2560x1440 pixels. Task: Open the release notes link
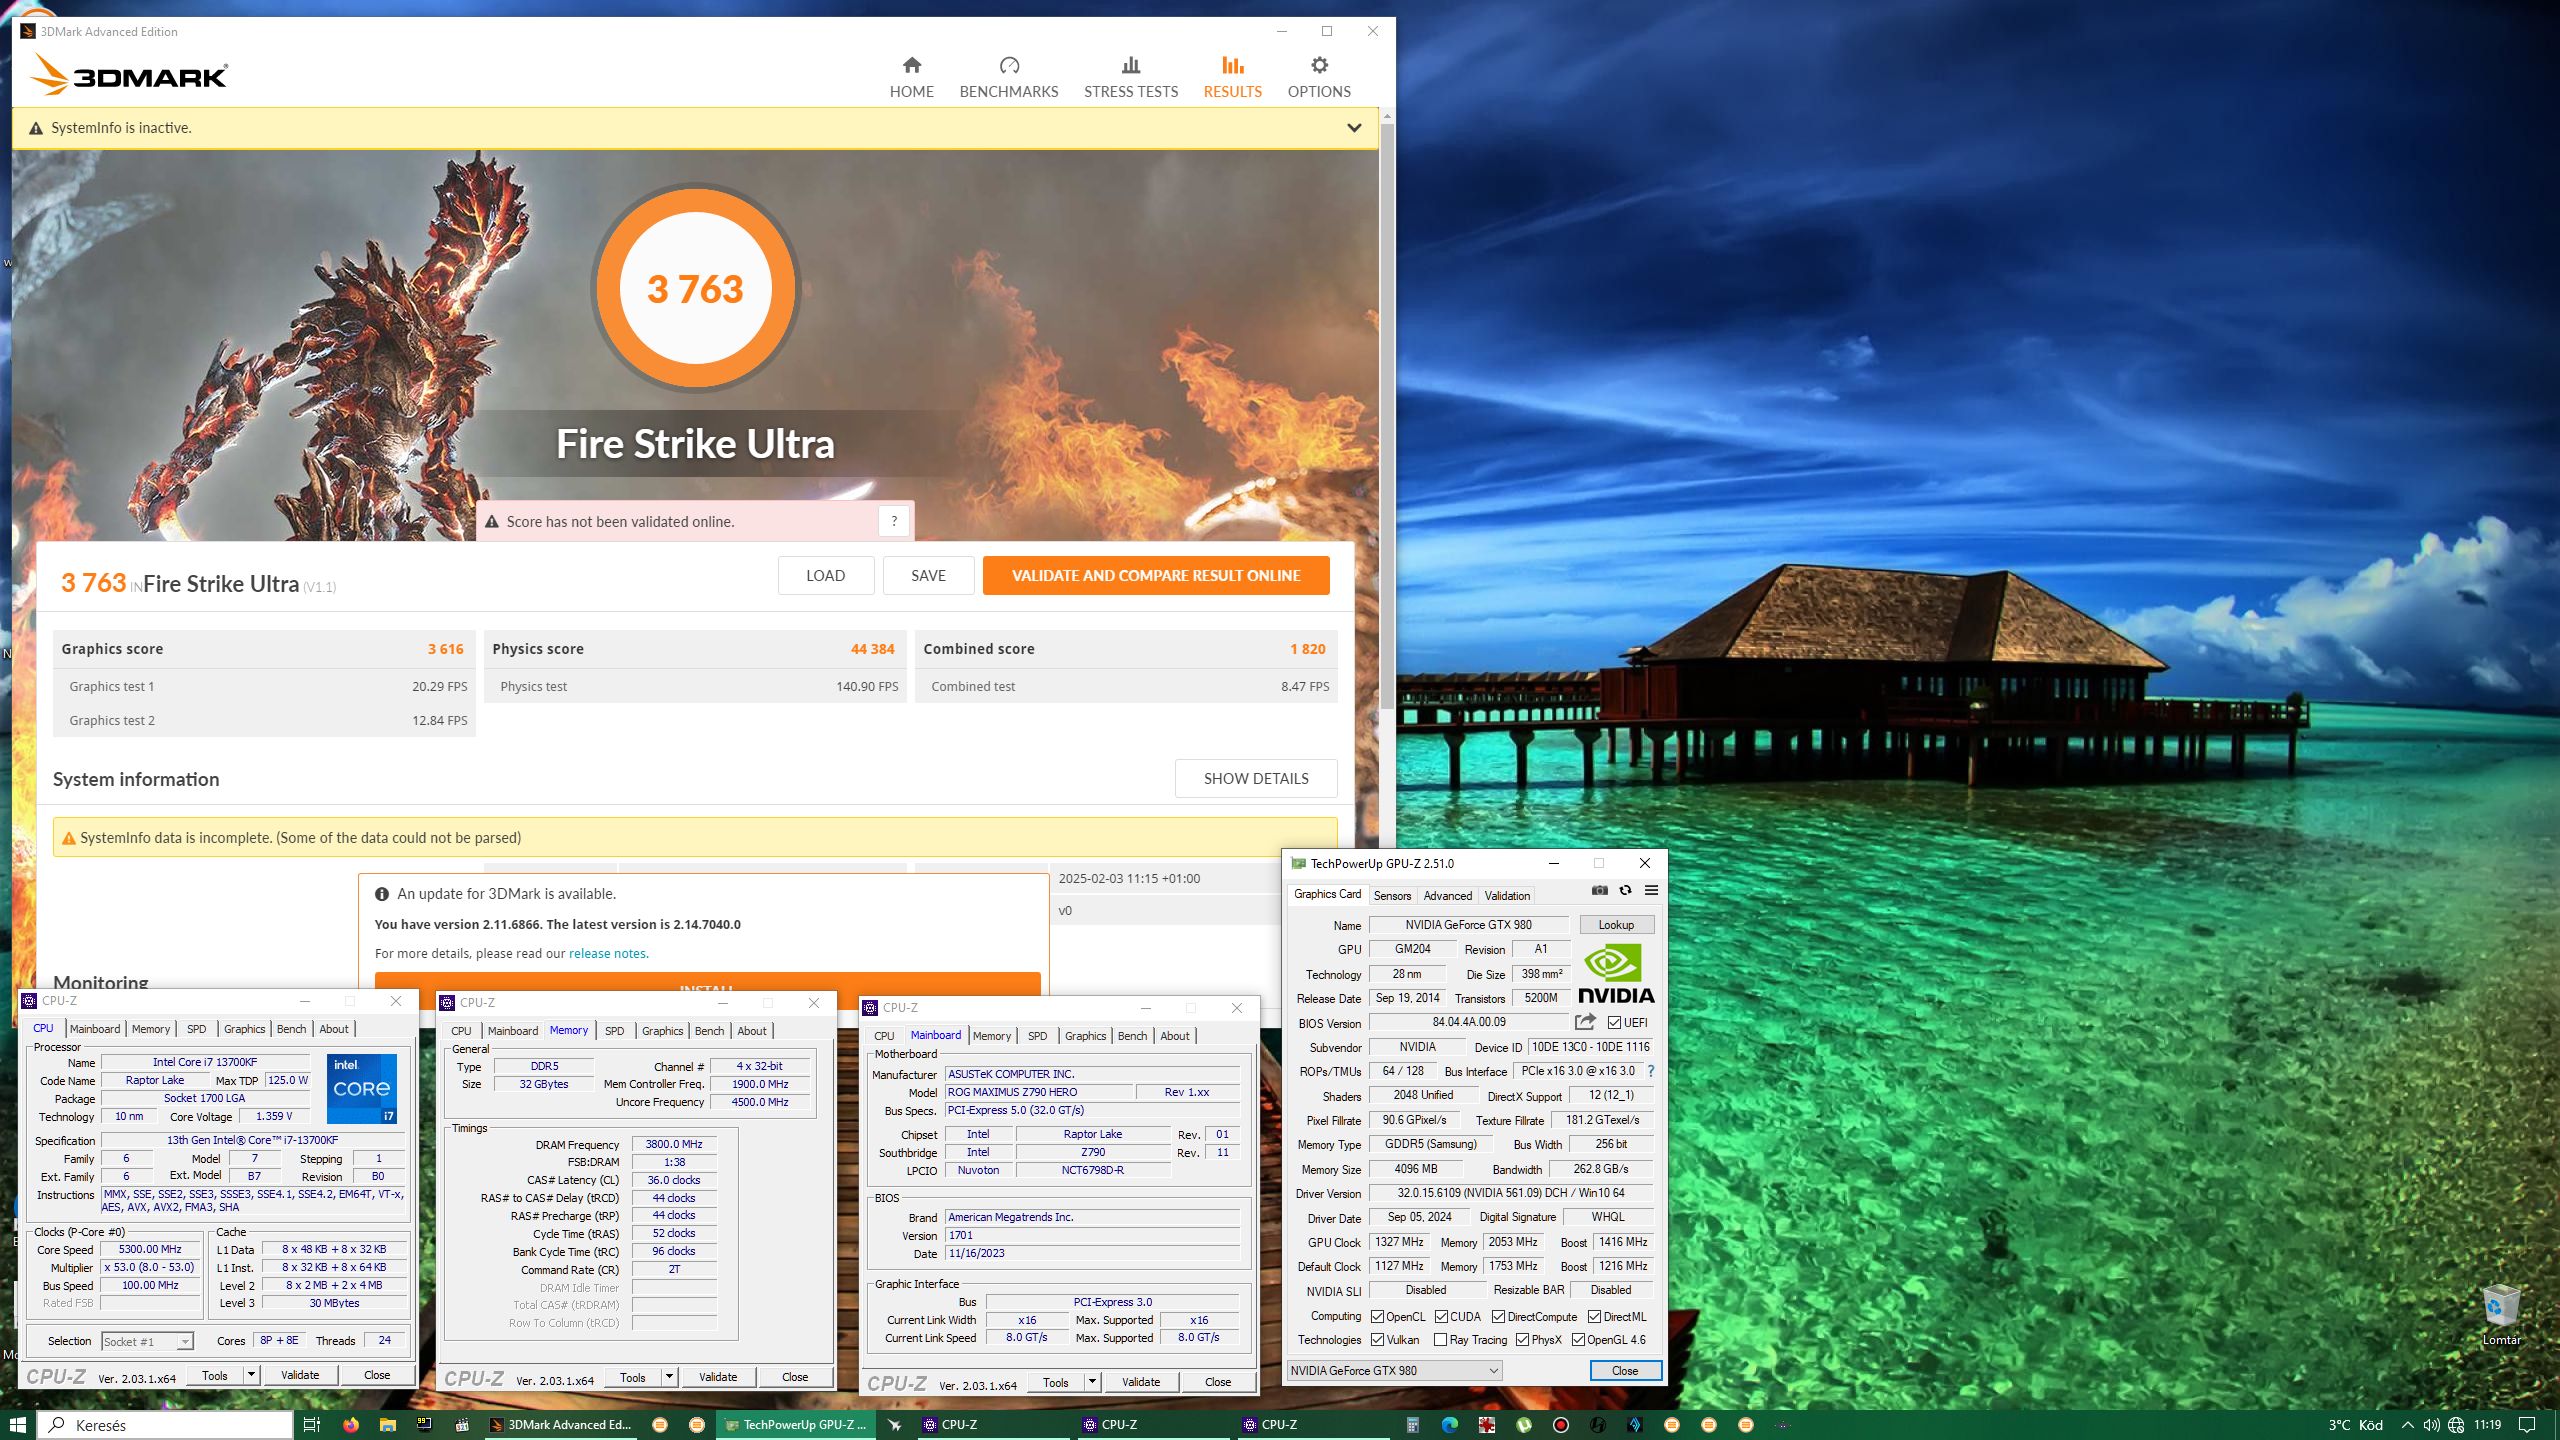pyautogui.click(x=608, y=953)
